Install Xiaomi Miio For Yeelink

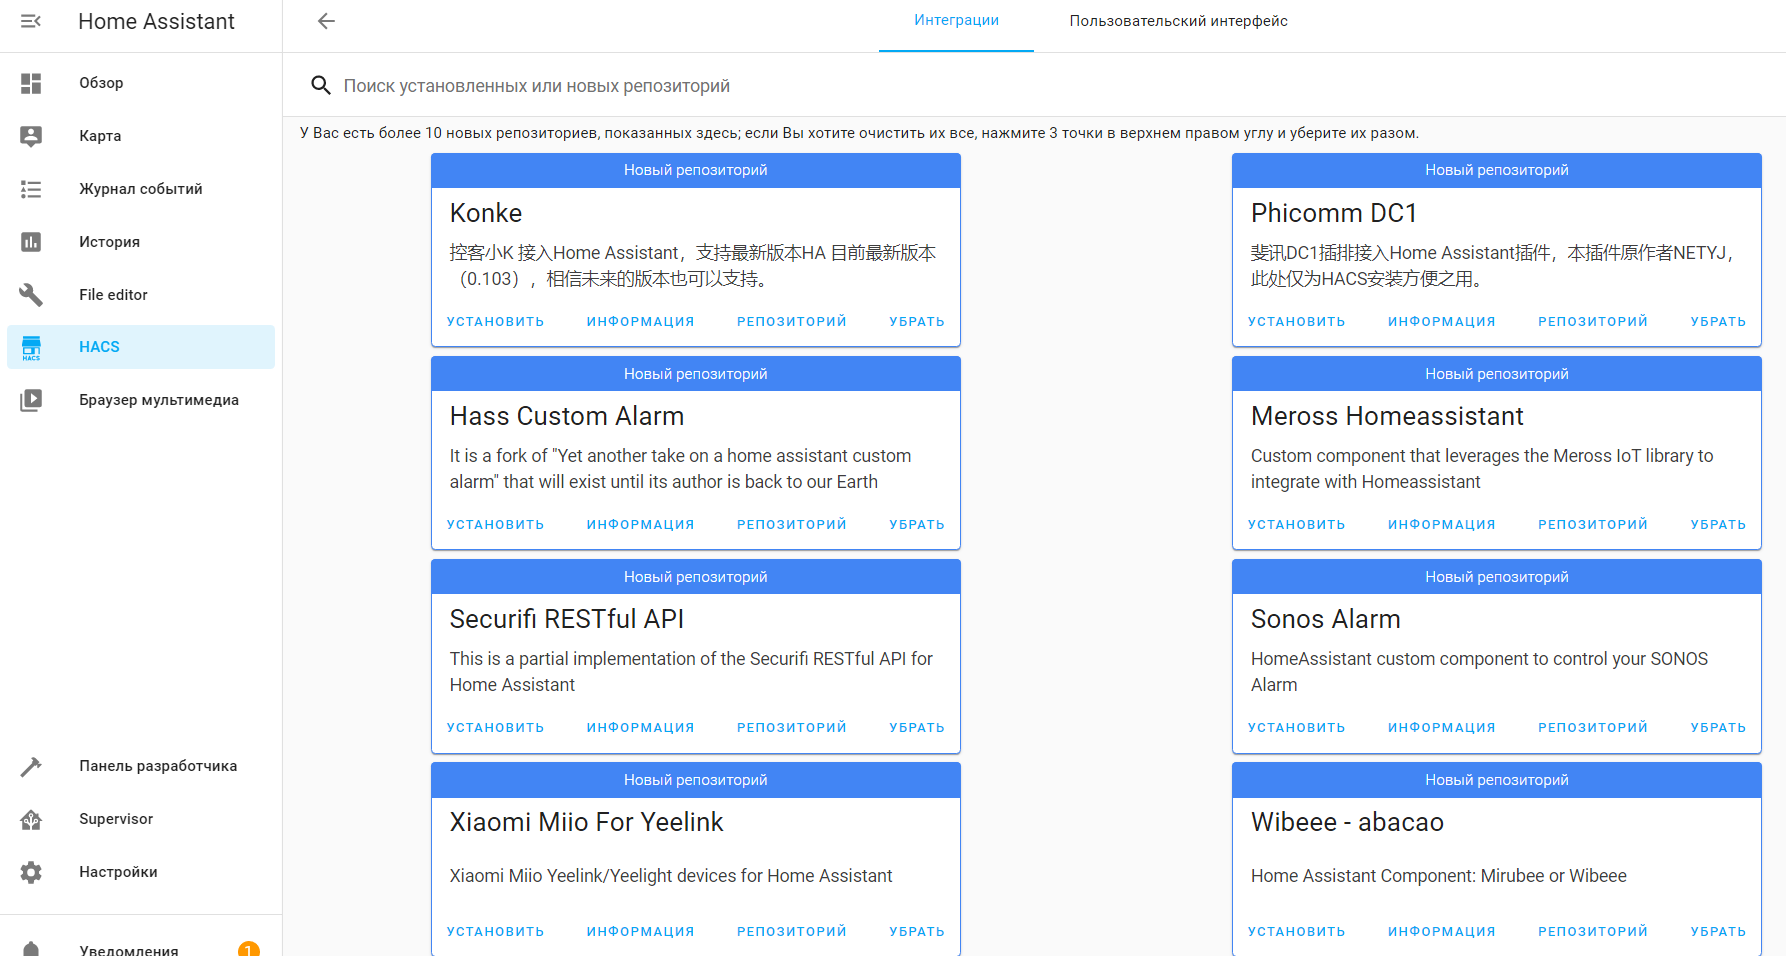click(x=495, y=932)
